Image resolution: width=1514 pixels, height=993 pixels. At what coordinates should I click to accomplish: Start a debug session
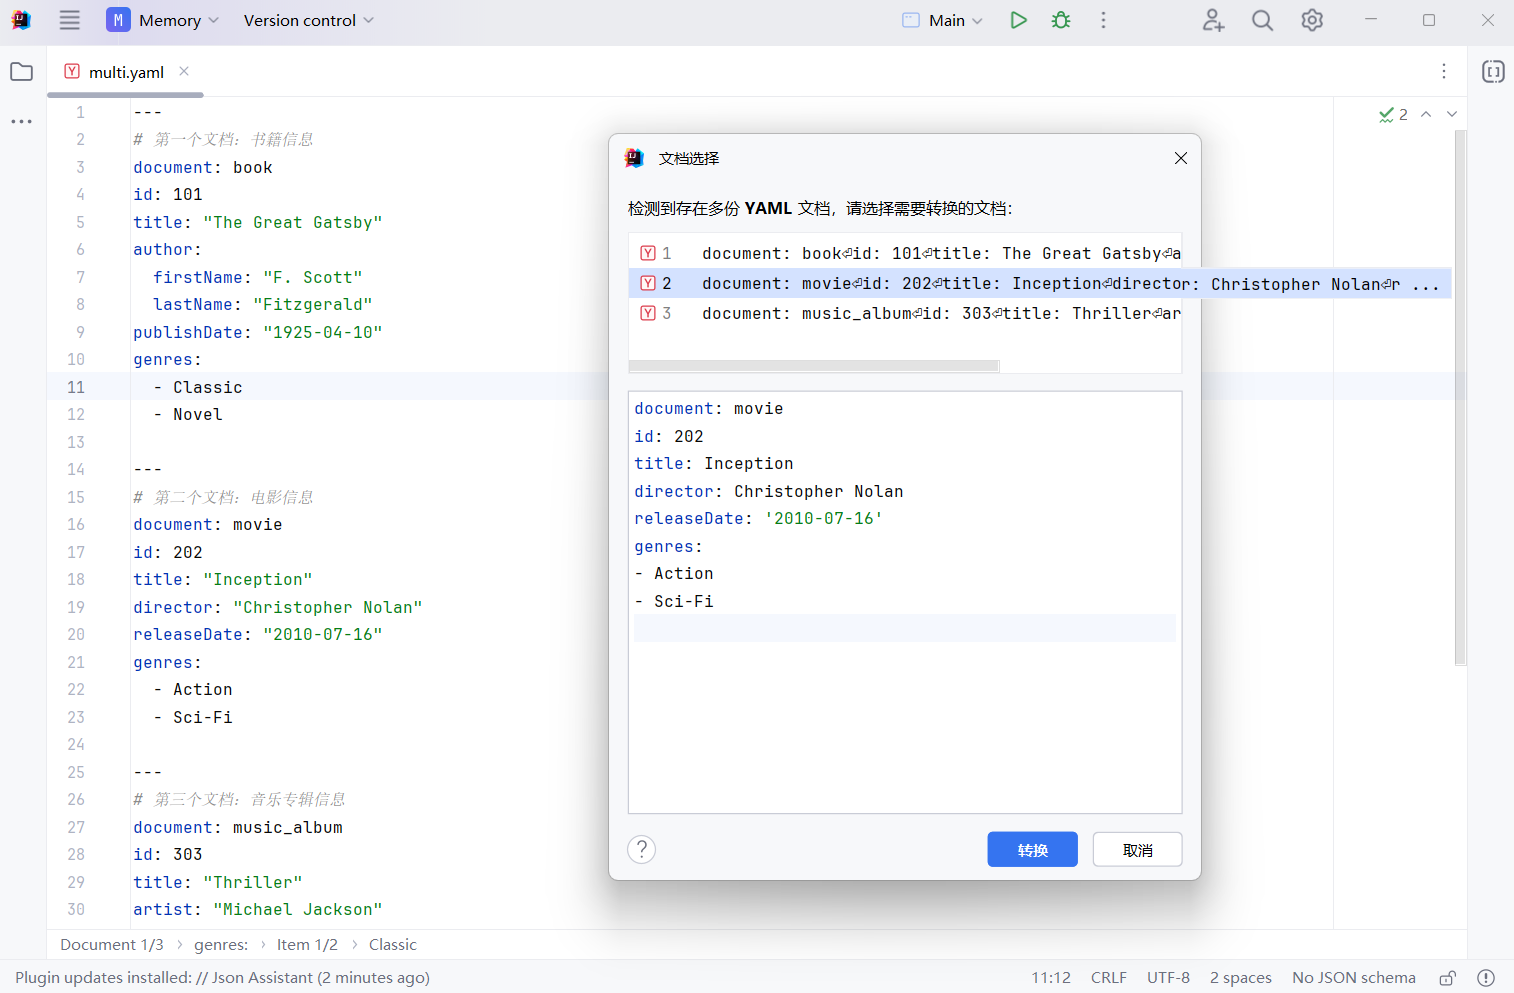coord(1060,20)
